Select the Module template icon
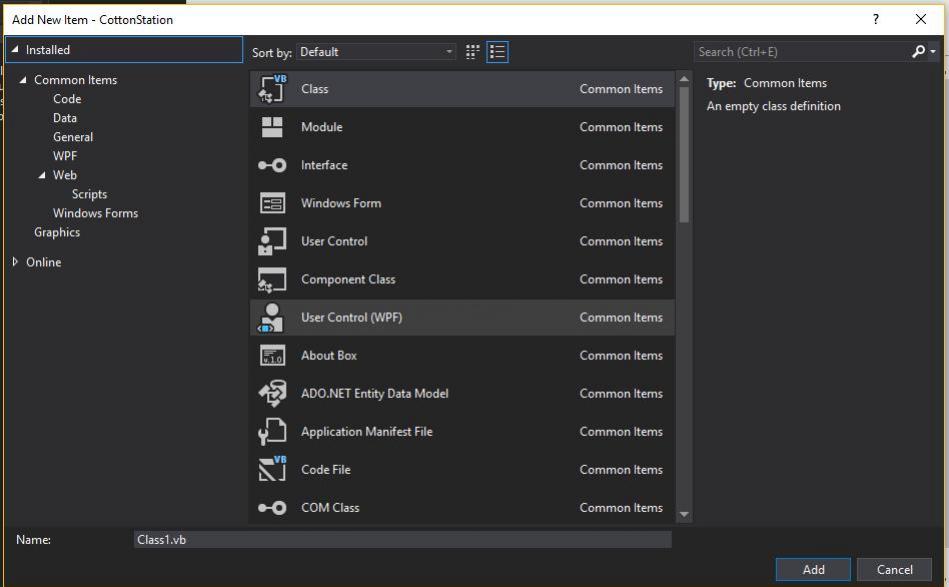This screenshot has width=949, height=587. [272, 127]
